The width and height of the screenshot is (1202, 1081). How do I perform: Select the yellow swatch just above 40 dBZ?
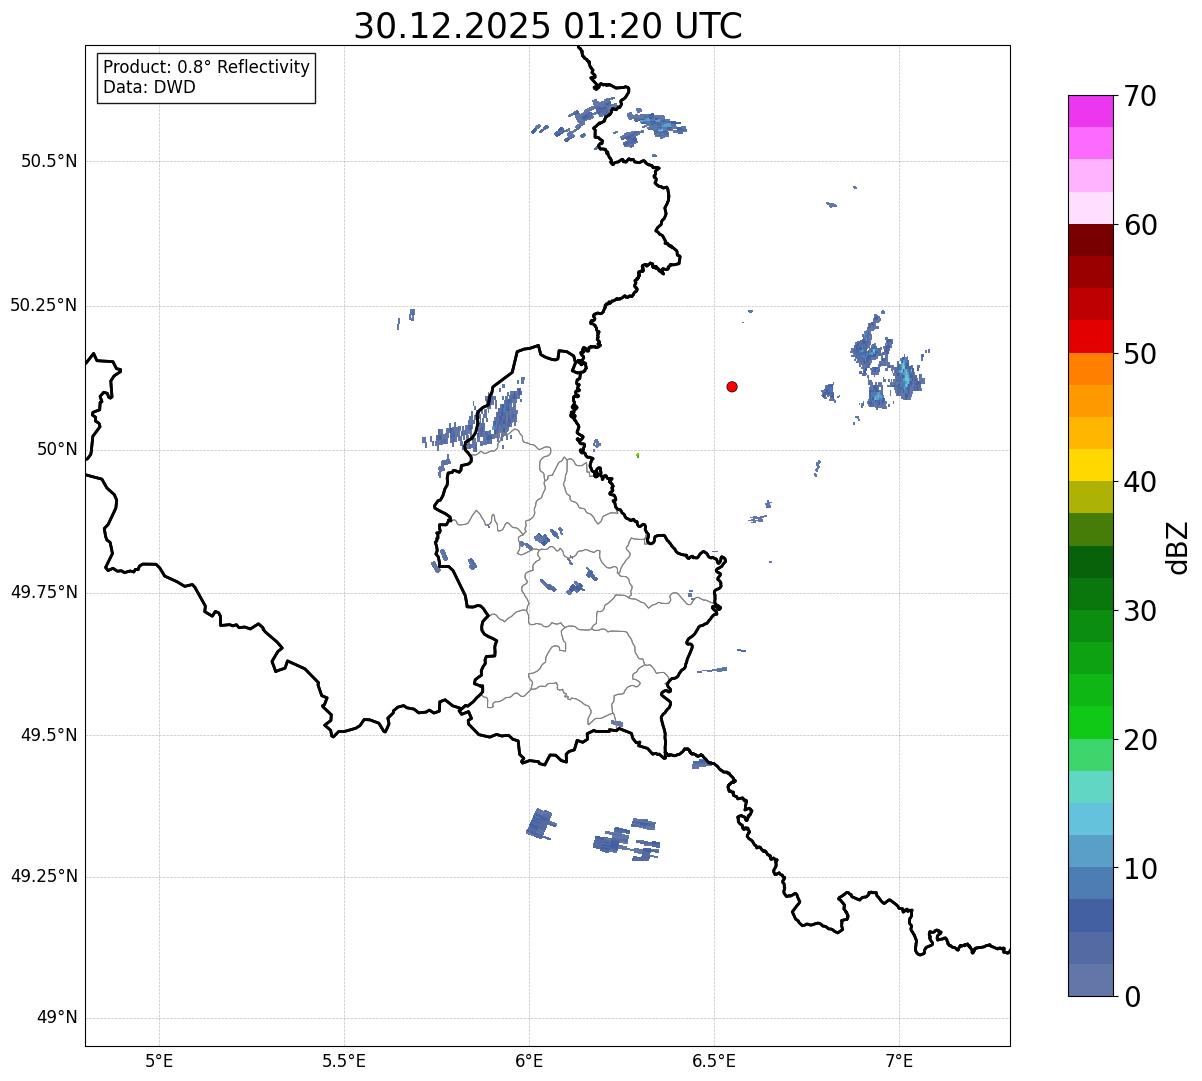coord(1091,465)
